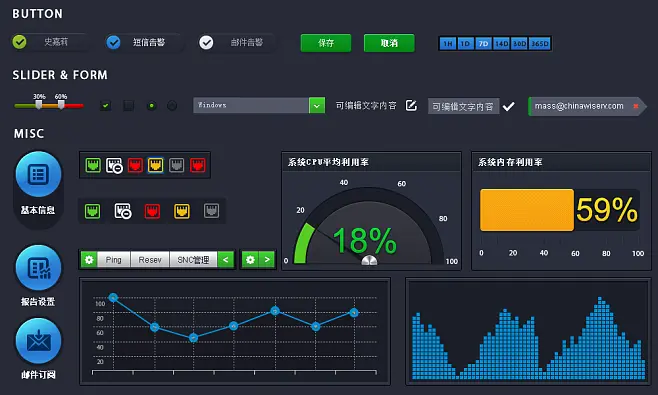Image resolution: width=658 pixels, height=395 pixels.
Task: Click red port icon left of highlighted yellow
Action: click(135, 165)
